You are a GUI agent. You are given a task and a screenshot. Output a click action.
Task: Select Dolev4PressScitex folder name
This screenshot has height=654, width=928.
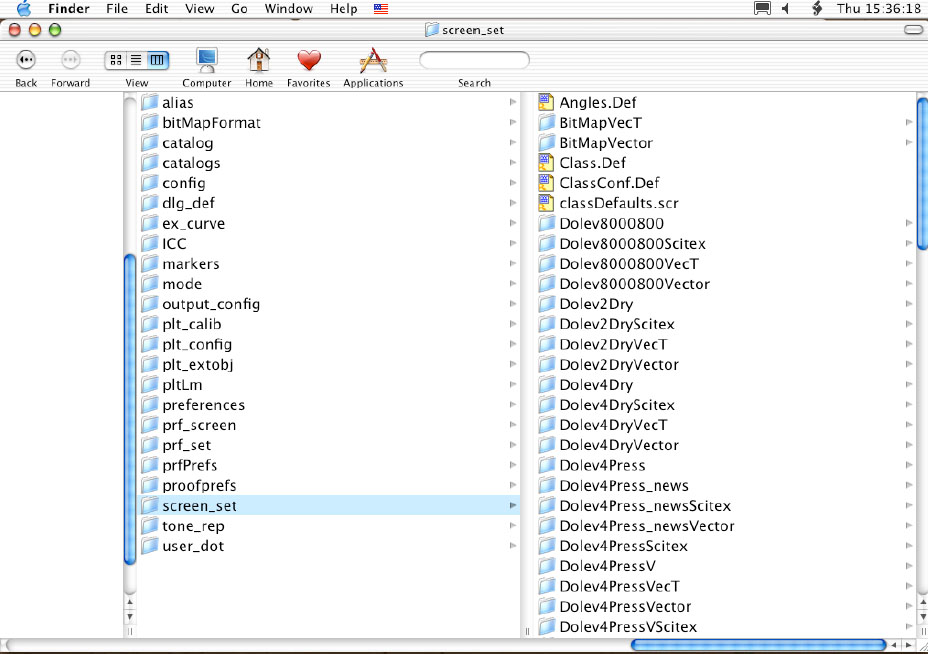[623, 546]
